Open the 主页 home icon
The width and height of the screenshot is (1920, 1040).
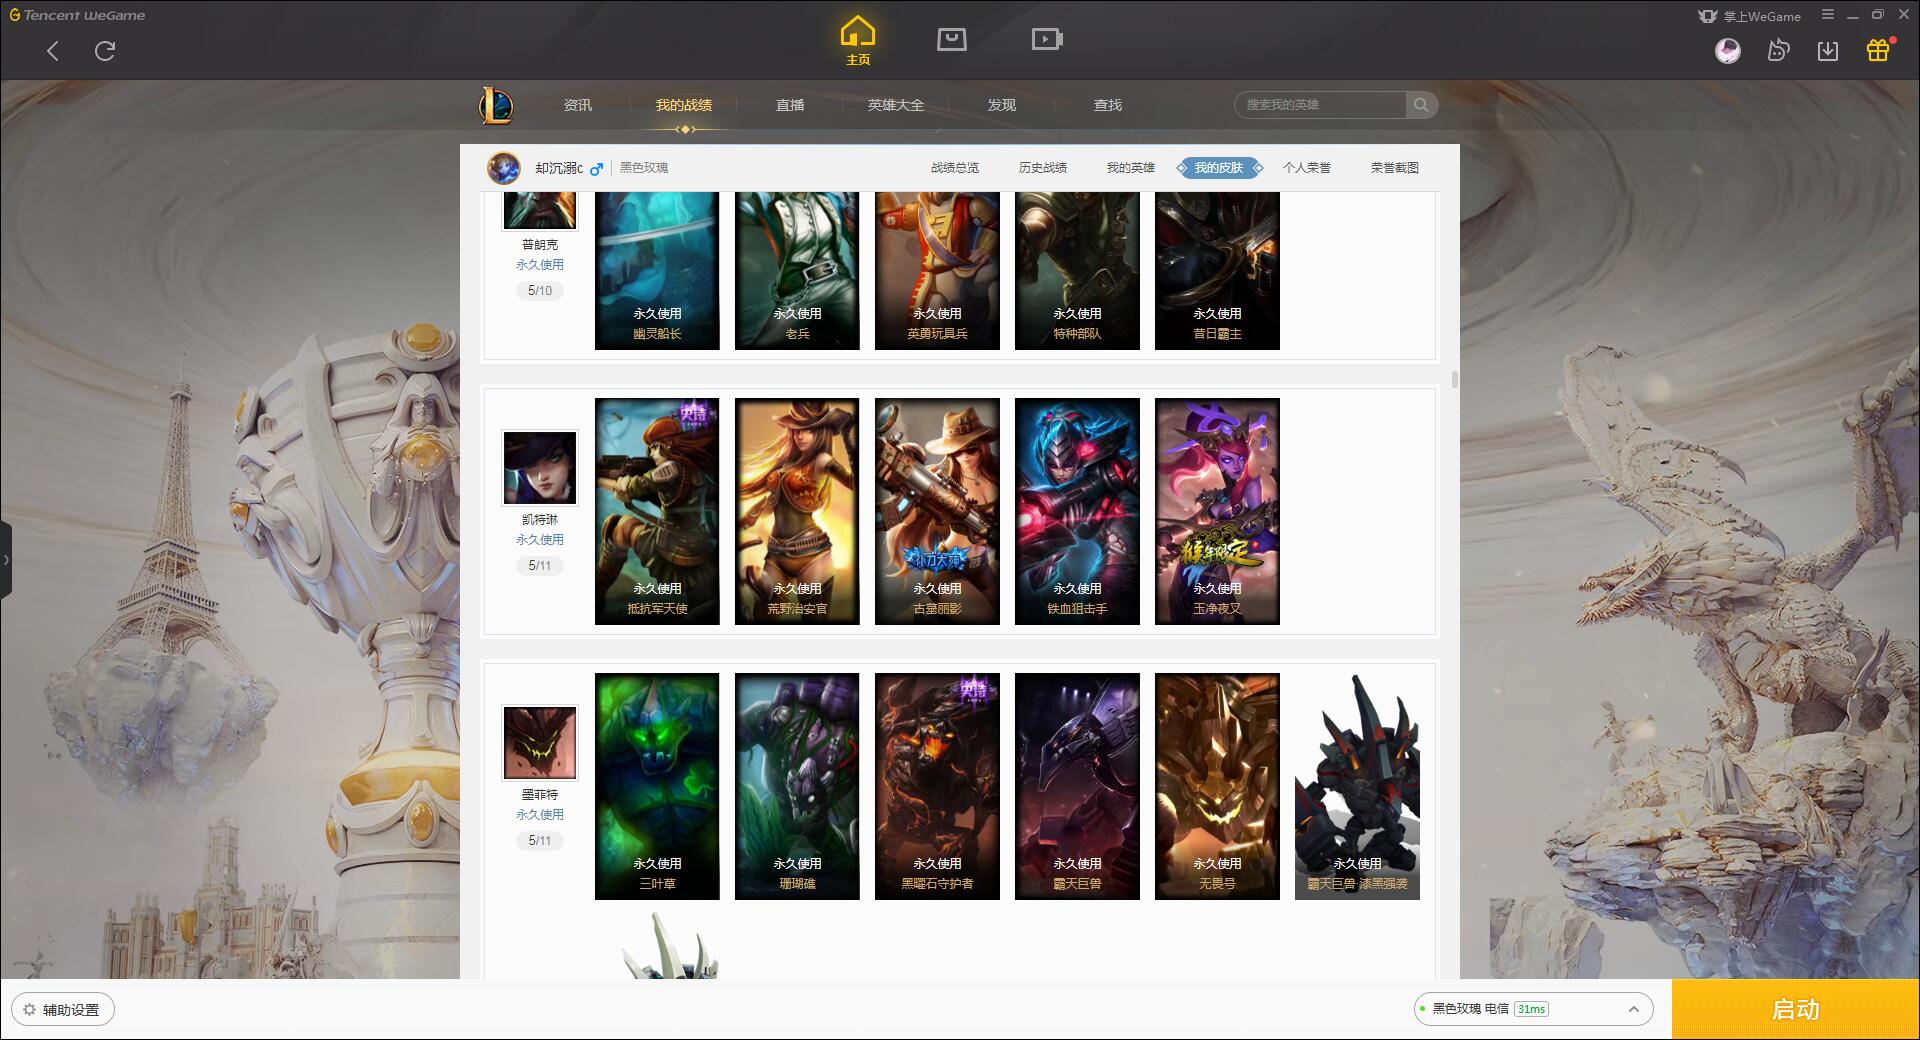pyautogui.click(x=858, y=41)
